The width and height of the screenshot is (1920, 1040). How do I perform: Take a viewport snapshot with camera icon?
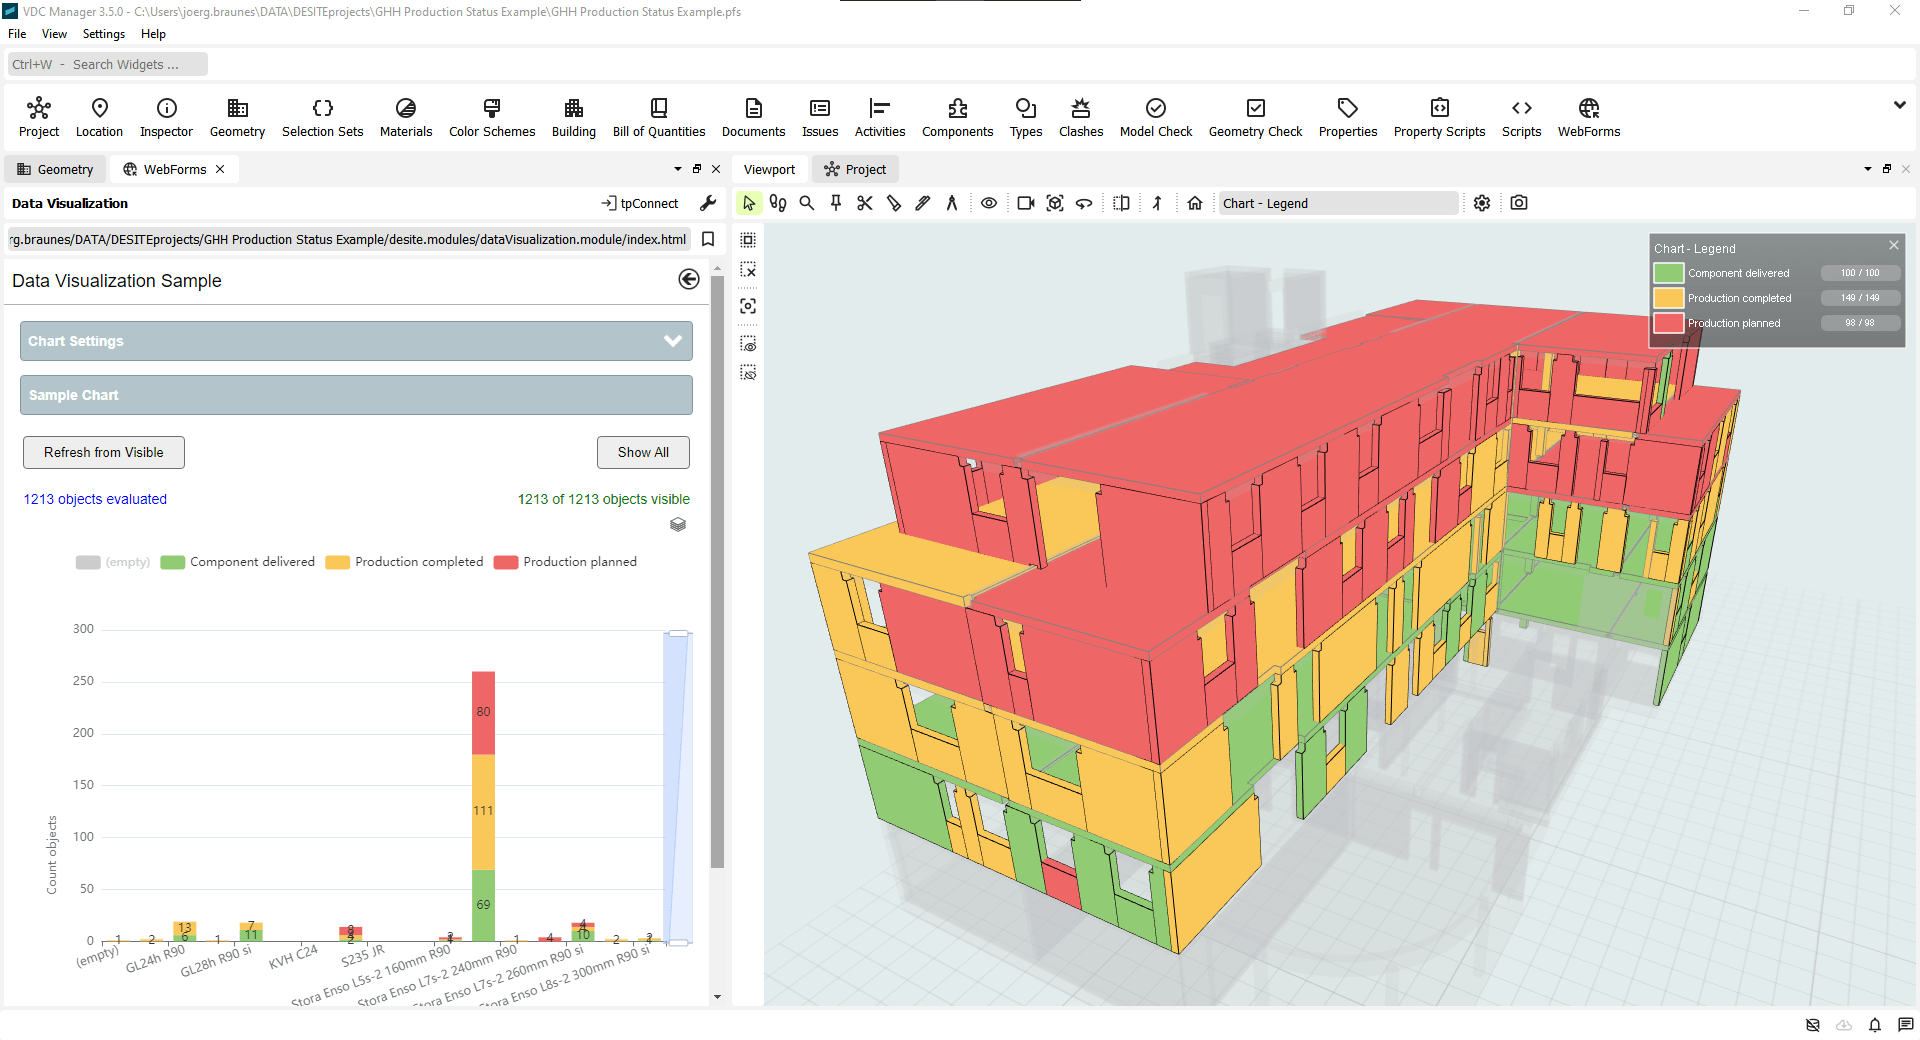1519,203
